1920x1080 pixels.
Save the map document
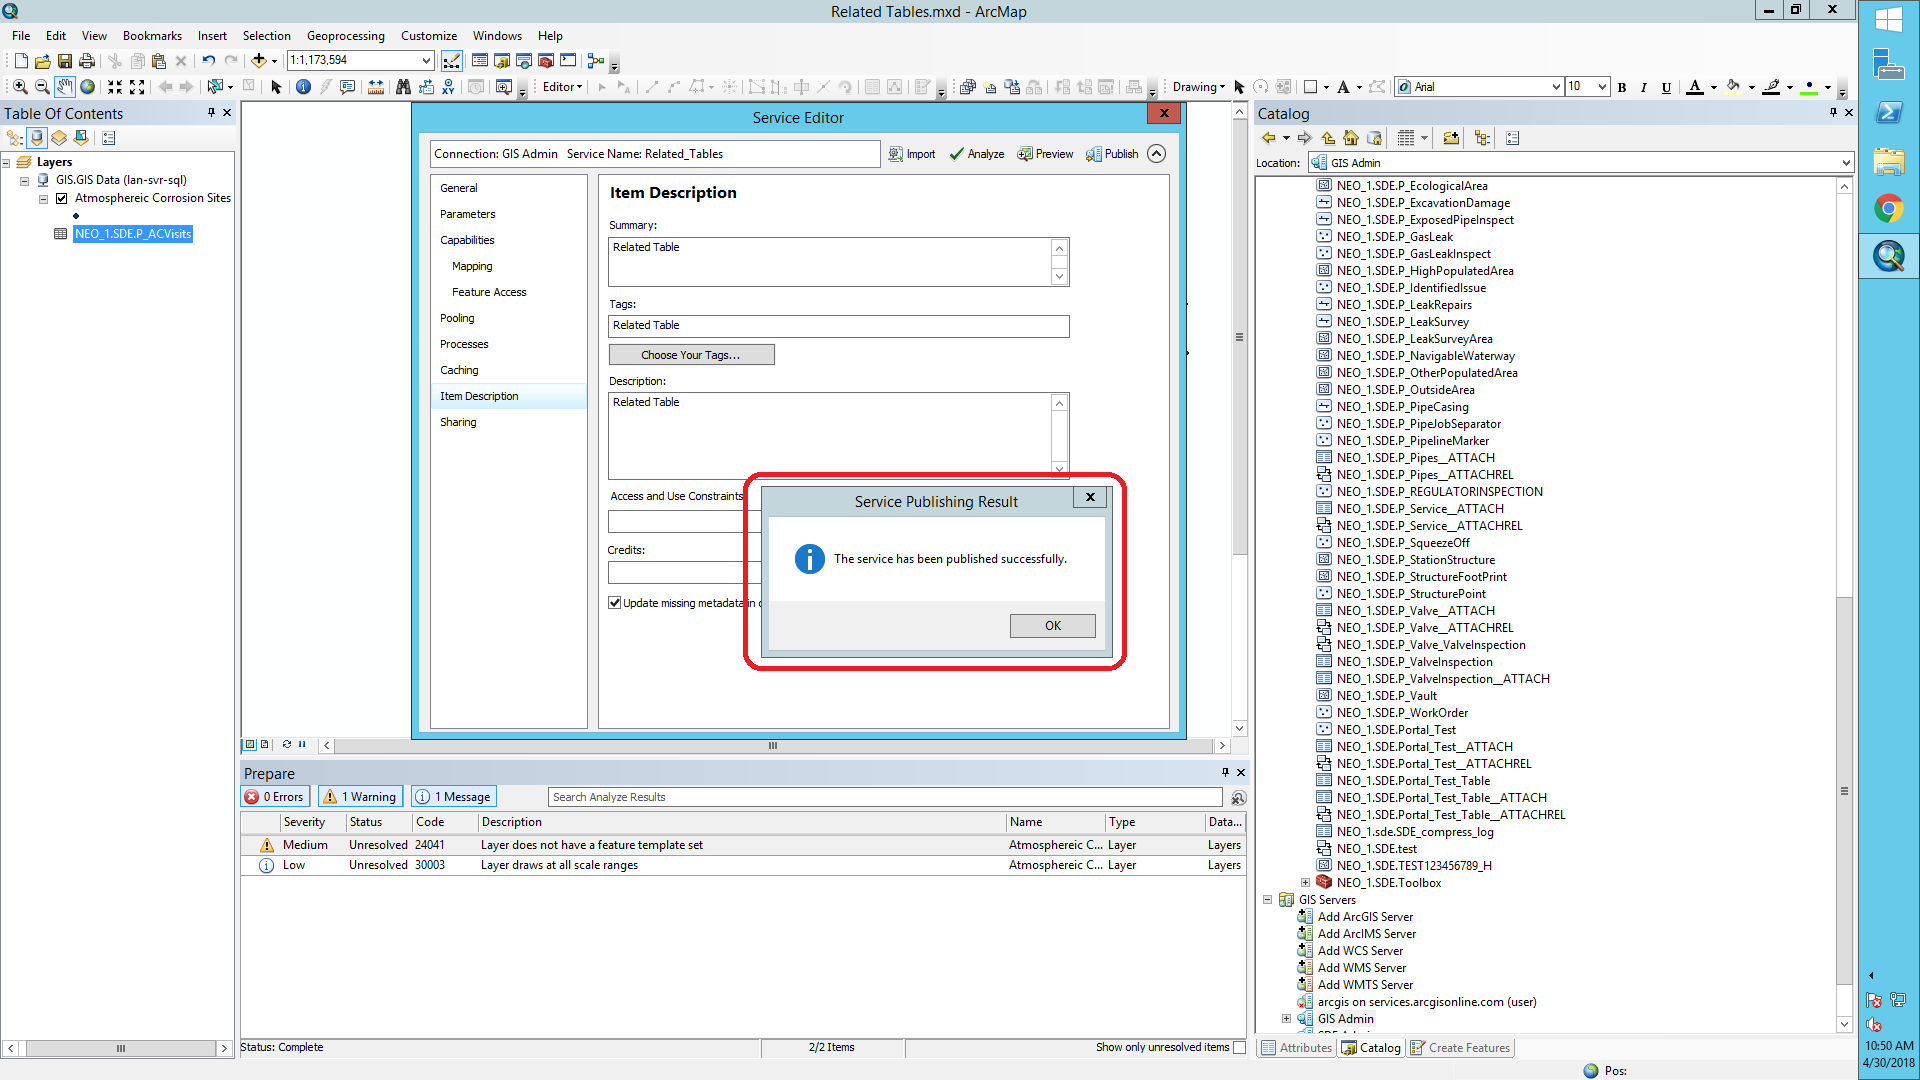[x=65, y=61]
